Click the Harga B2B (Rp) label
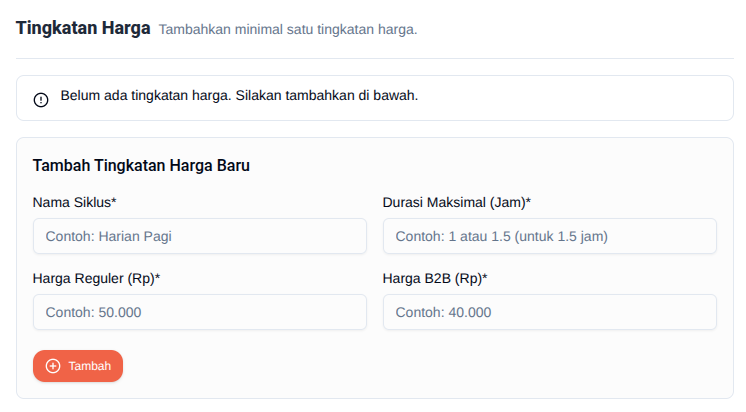This screenshot has width=746, height=412. (x=441, y=278)
